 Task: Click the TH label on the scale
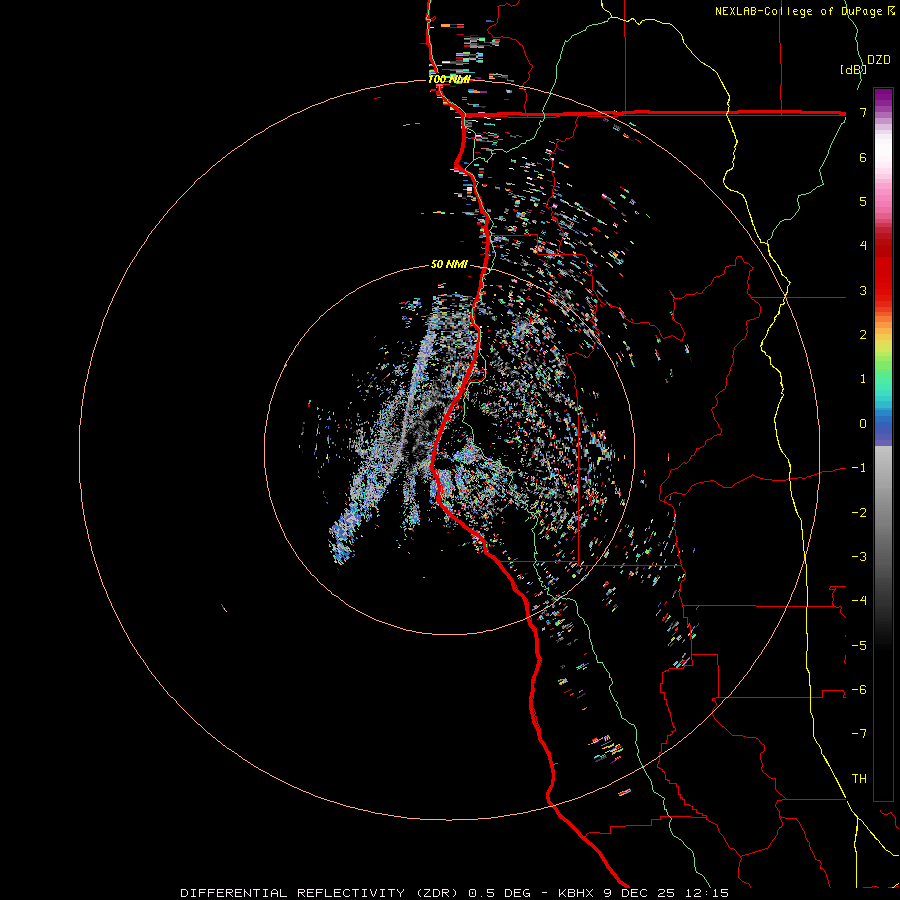[859, 779]
